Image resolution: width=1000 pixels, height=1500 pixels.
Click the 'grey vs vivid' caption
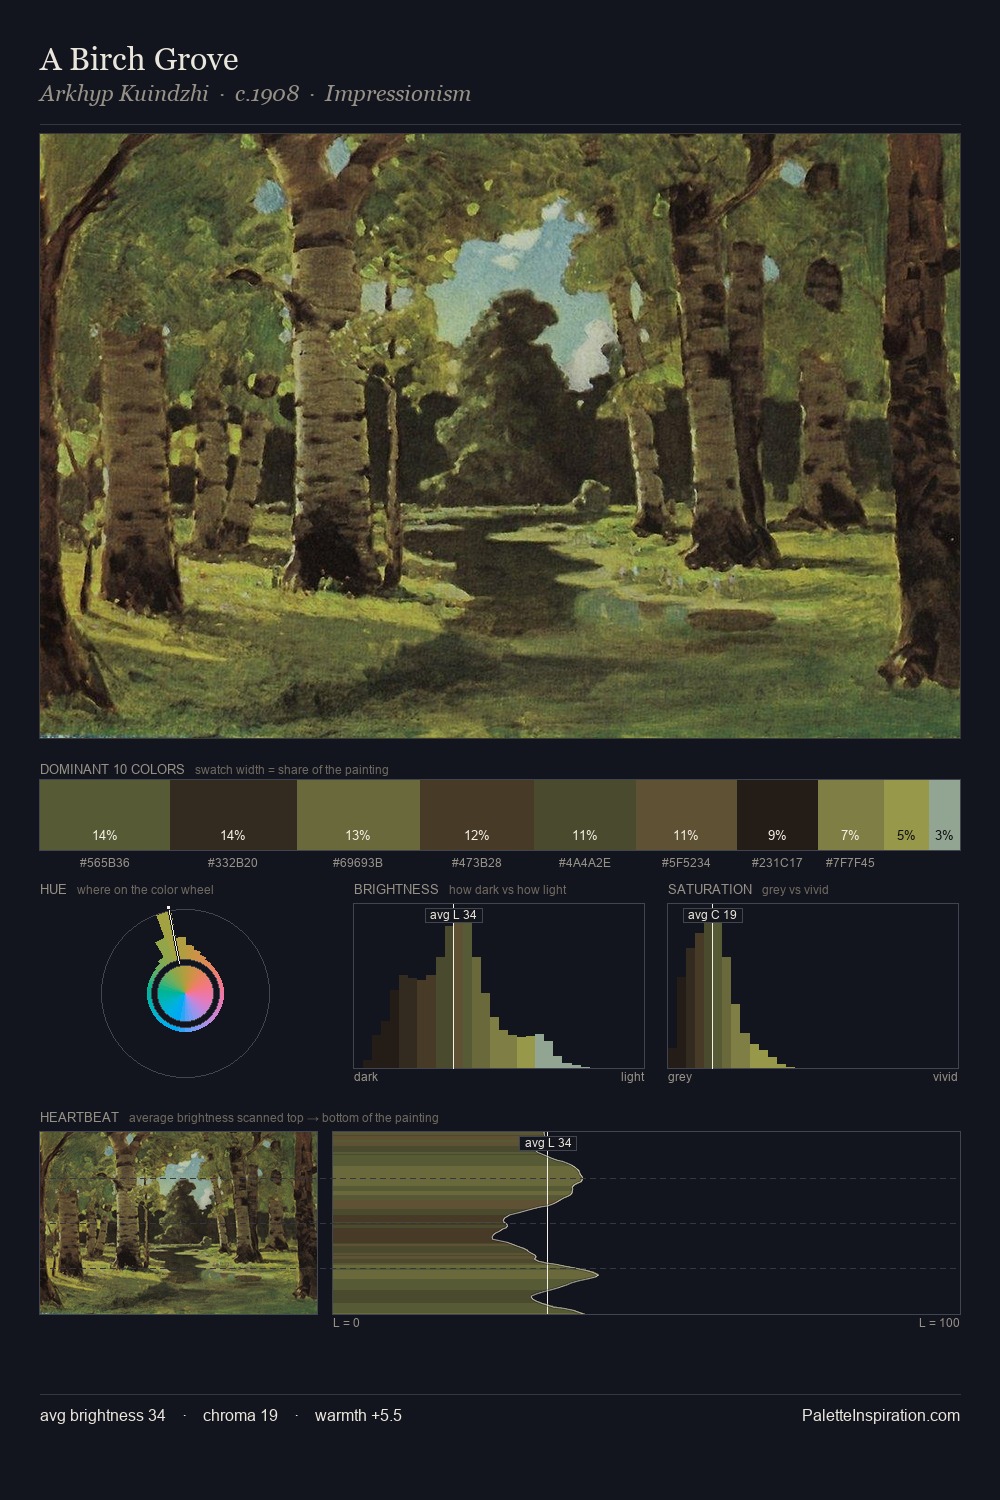pos(795,890)
